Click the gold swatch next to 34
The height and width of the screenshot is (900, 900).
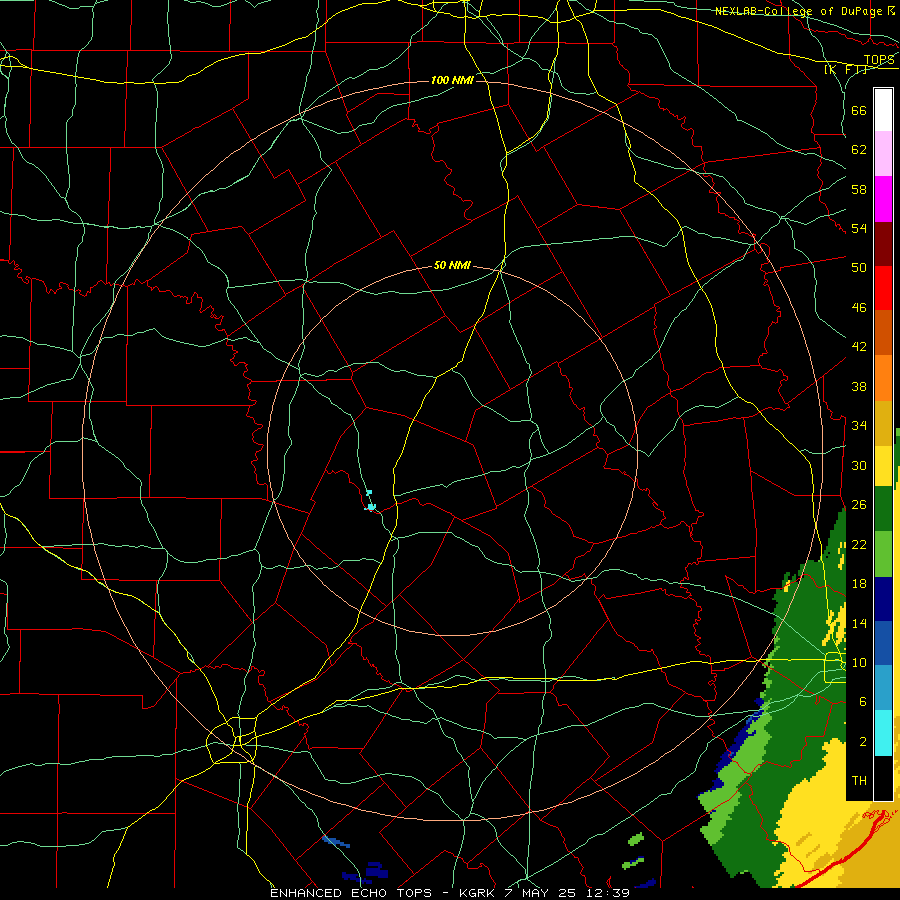[x=883, y=423]
